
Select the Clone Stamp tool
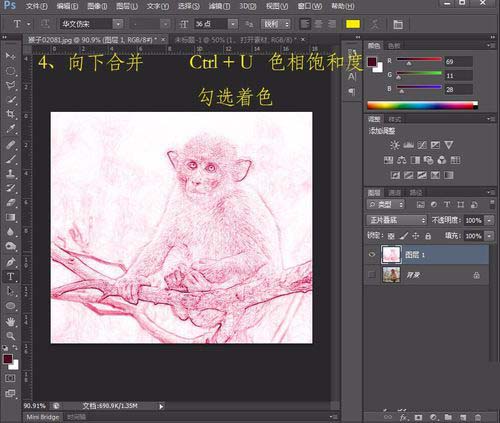[10, 174]
